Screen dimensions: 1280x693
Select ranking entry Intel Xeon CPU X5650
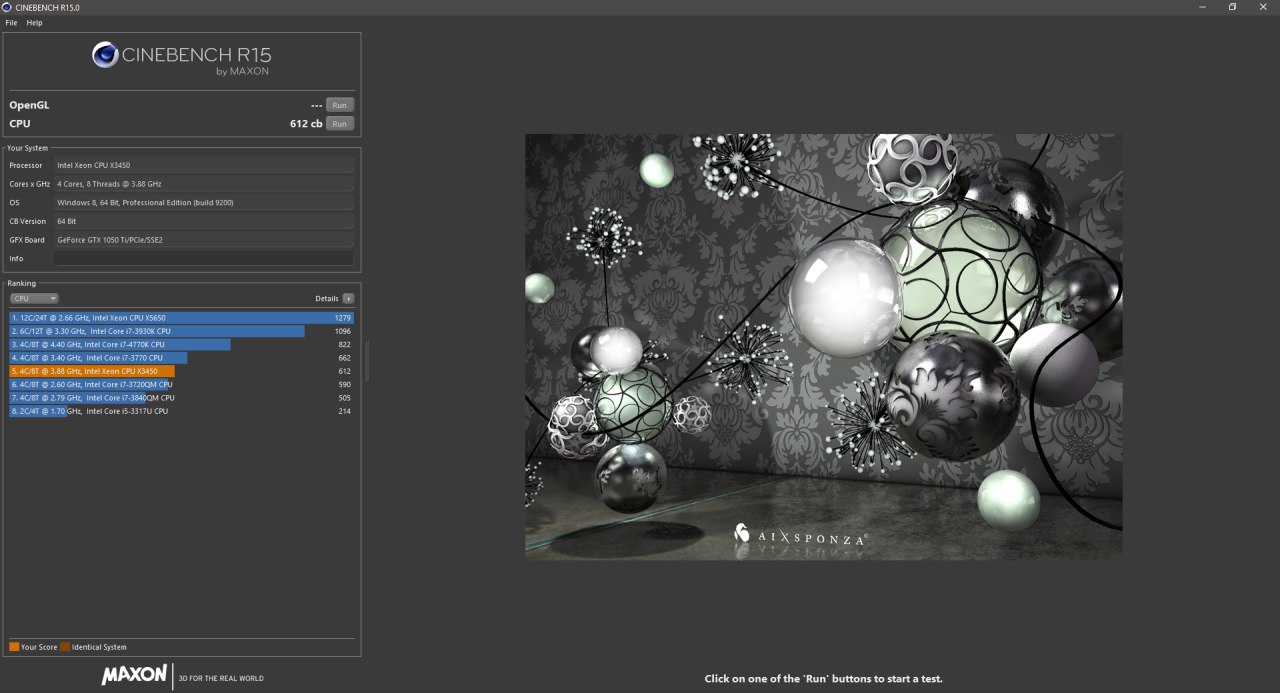click(x=181, y=318)
